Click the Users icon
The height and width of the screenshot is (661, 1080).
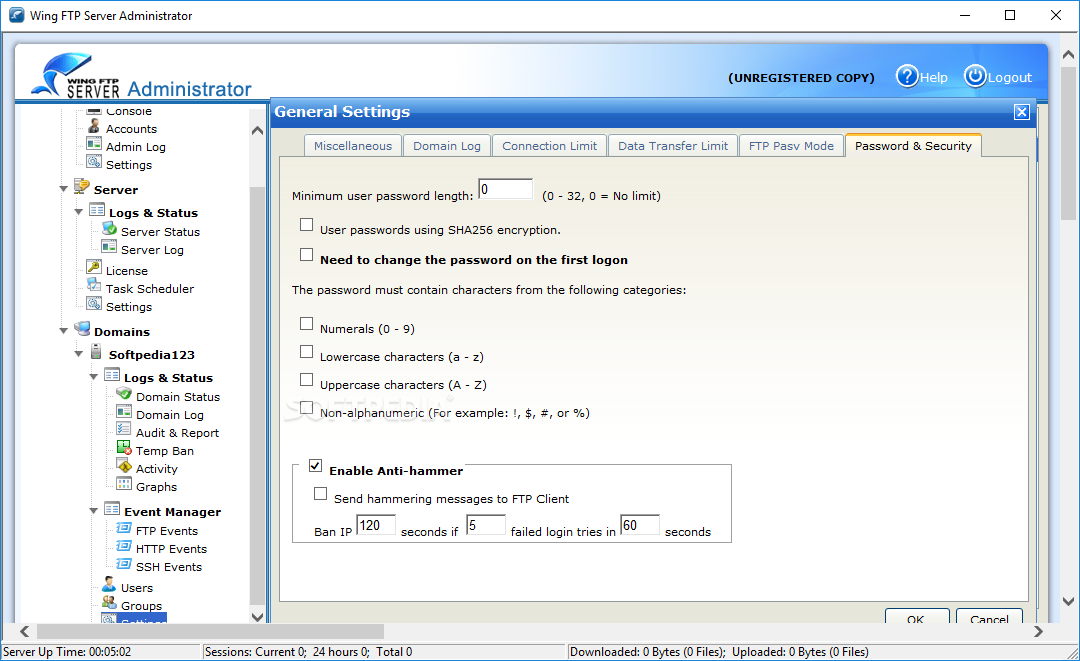(x=109, y=585)
